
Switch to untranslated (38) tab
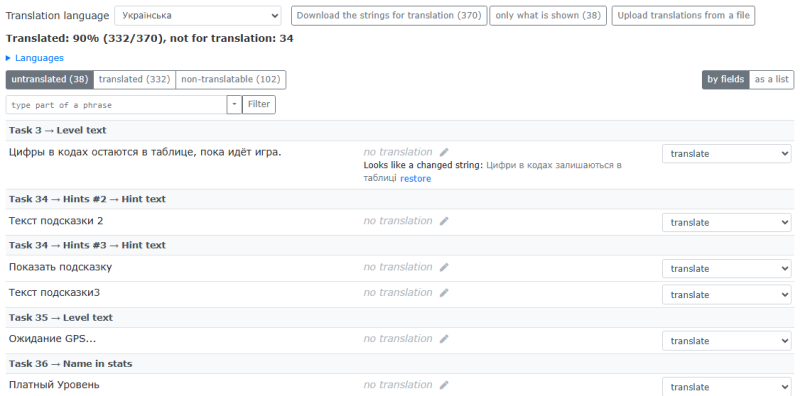49,80
